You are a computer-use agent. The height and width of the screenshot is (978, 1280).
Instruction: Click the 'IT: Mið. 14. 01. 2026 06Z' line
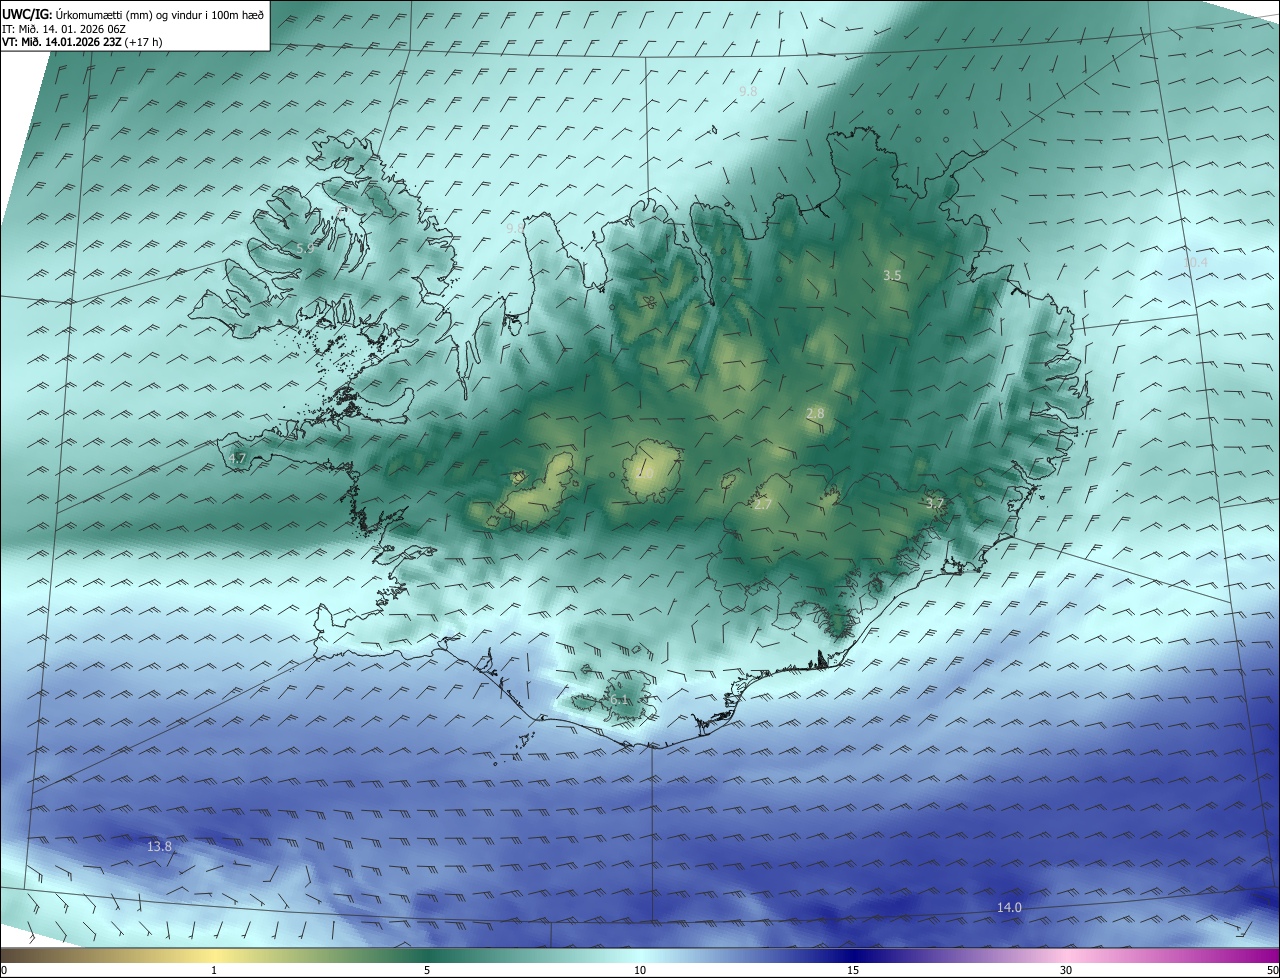62,28
